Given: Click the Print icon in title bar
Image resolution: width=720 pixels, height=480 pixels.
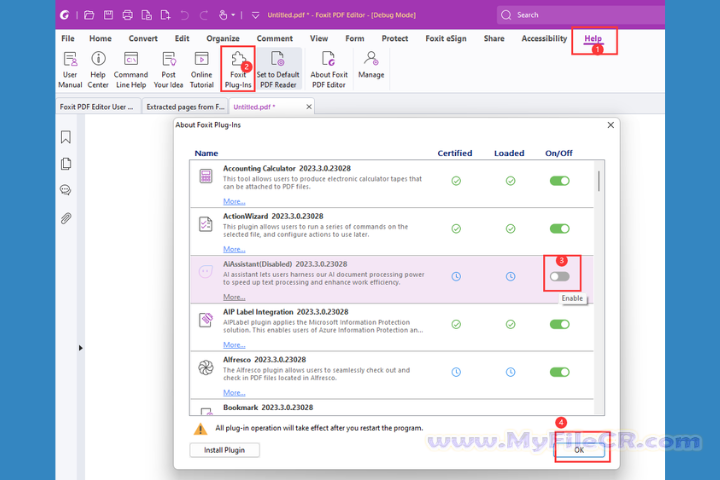Looking at the screenshot, I should [128, 15].
